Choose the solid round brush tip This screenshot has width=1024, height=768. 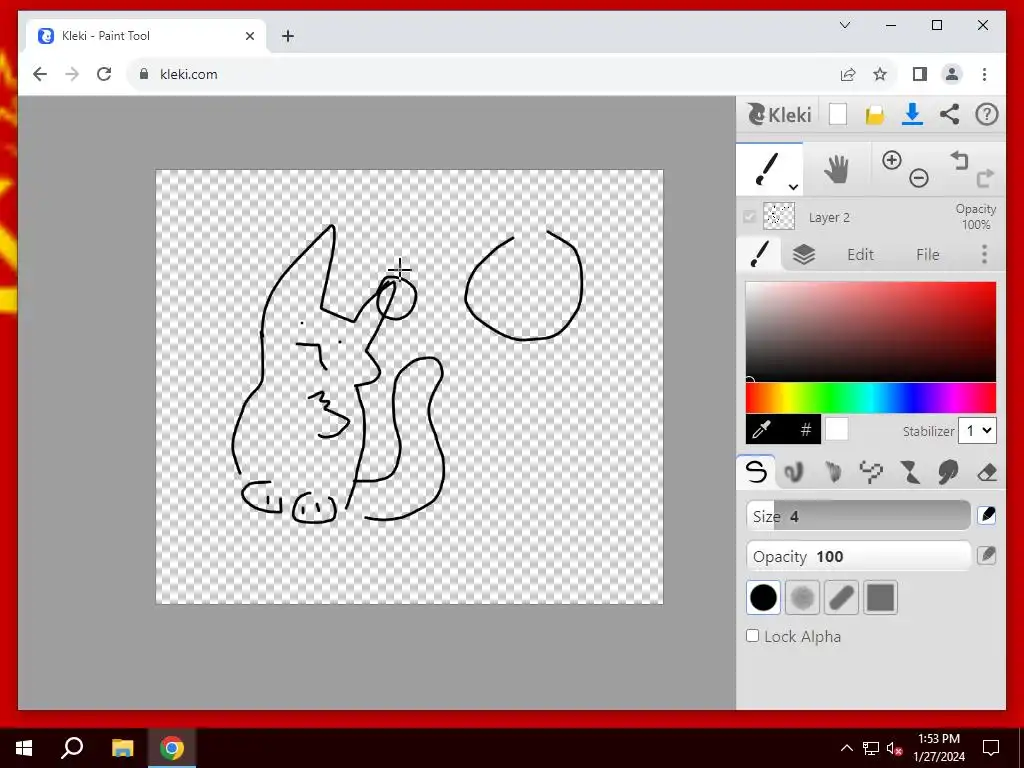pyautogui.click(x=763, y=598)
